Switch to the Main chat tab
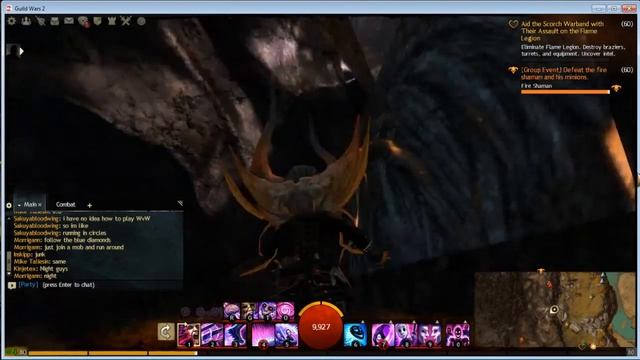640x360 pixels. click(29, 204)
